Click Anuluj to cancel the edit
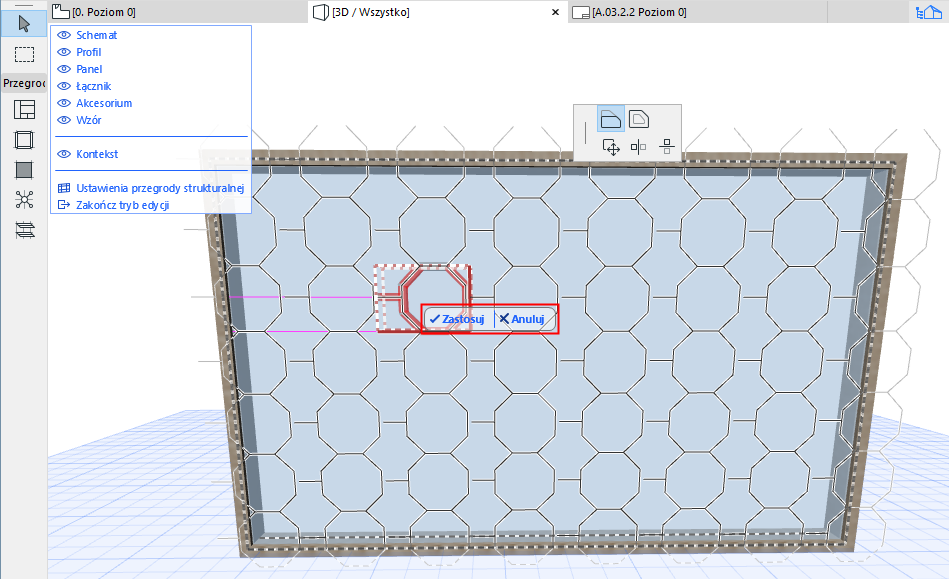The image size is (949, 579). coord(524,318)
